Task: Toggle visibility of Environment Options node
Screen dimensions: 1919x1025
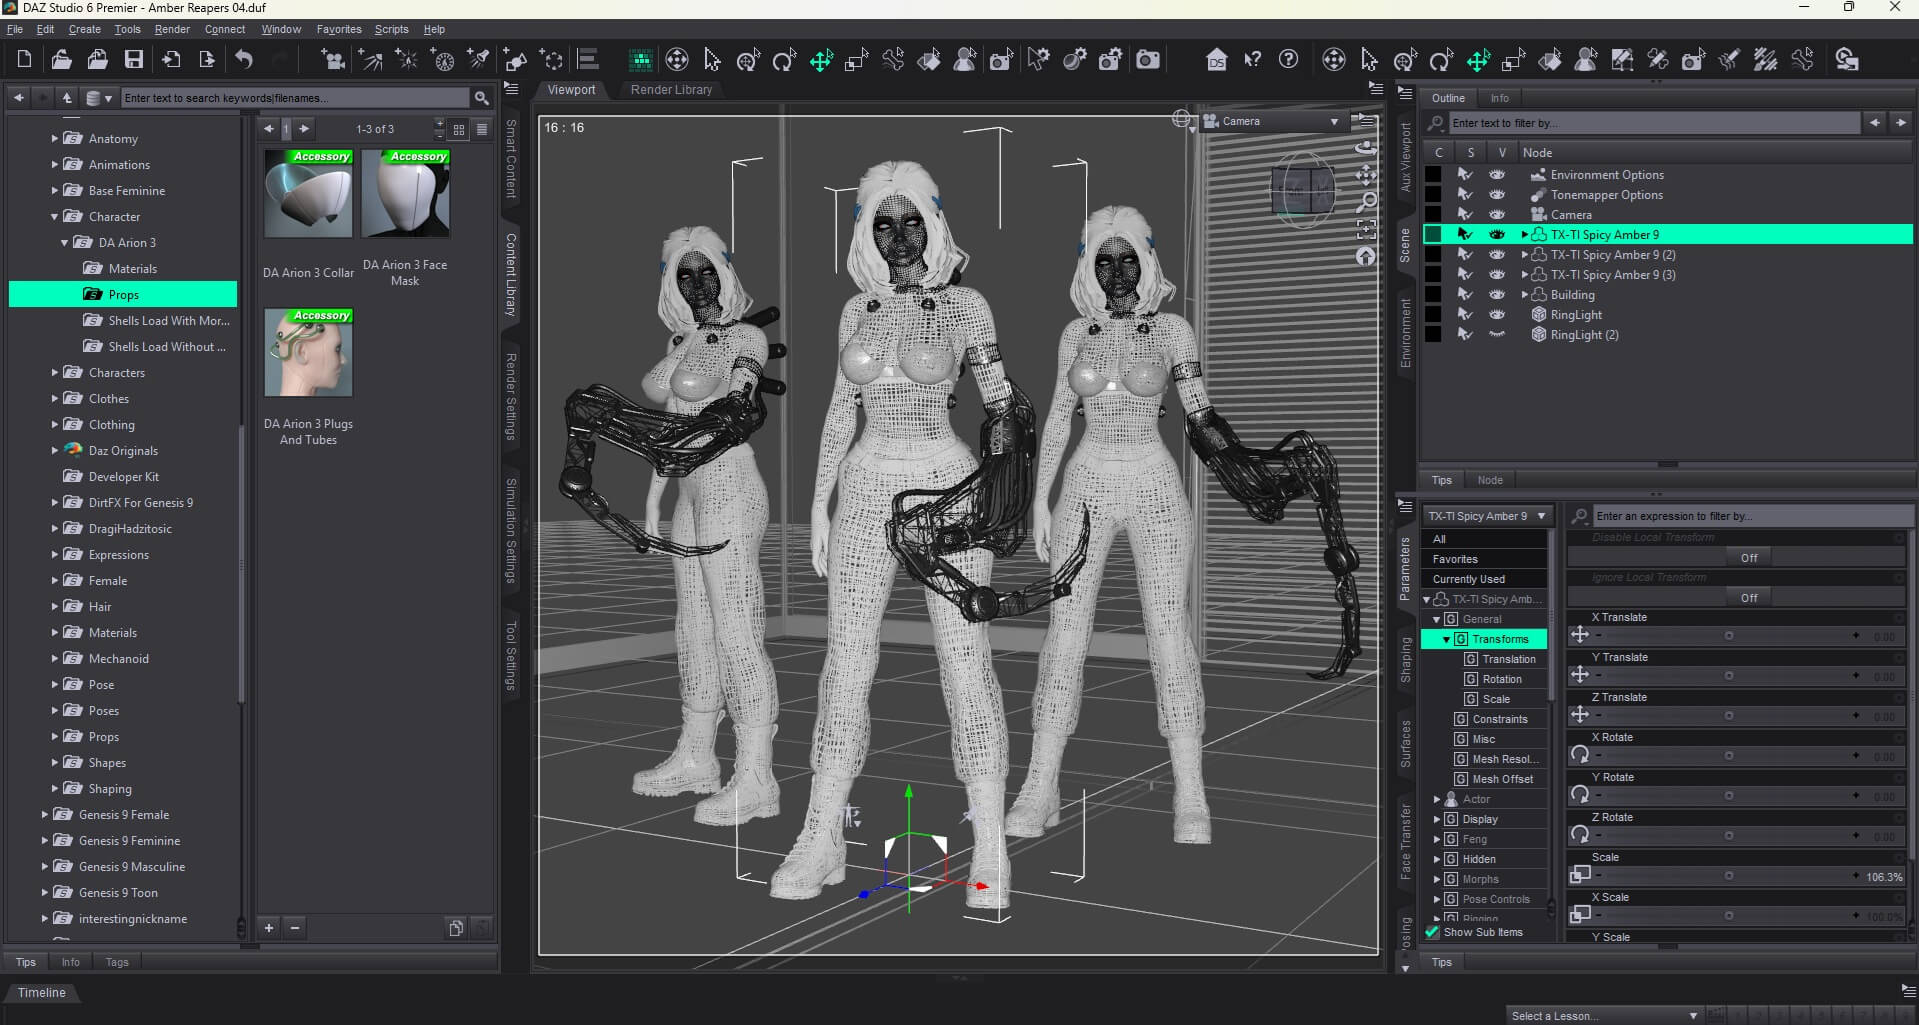Action: tap(1496, 175)
